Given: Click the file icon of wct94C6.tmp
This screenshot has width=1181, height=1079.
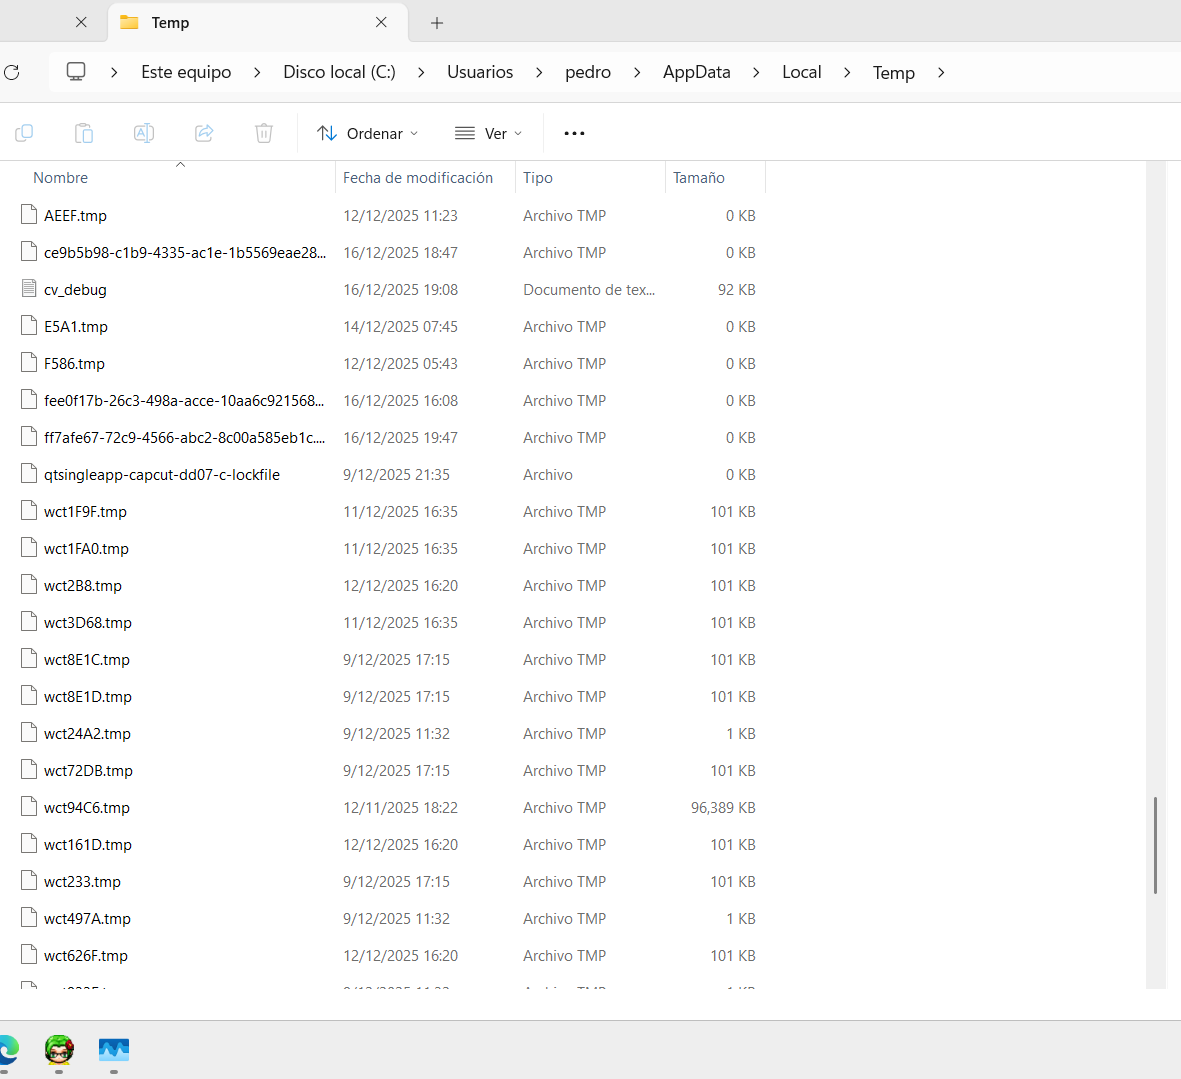Looking at the screenshot, I should tap(29, 806).
